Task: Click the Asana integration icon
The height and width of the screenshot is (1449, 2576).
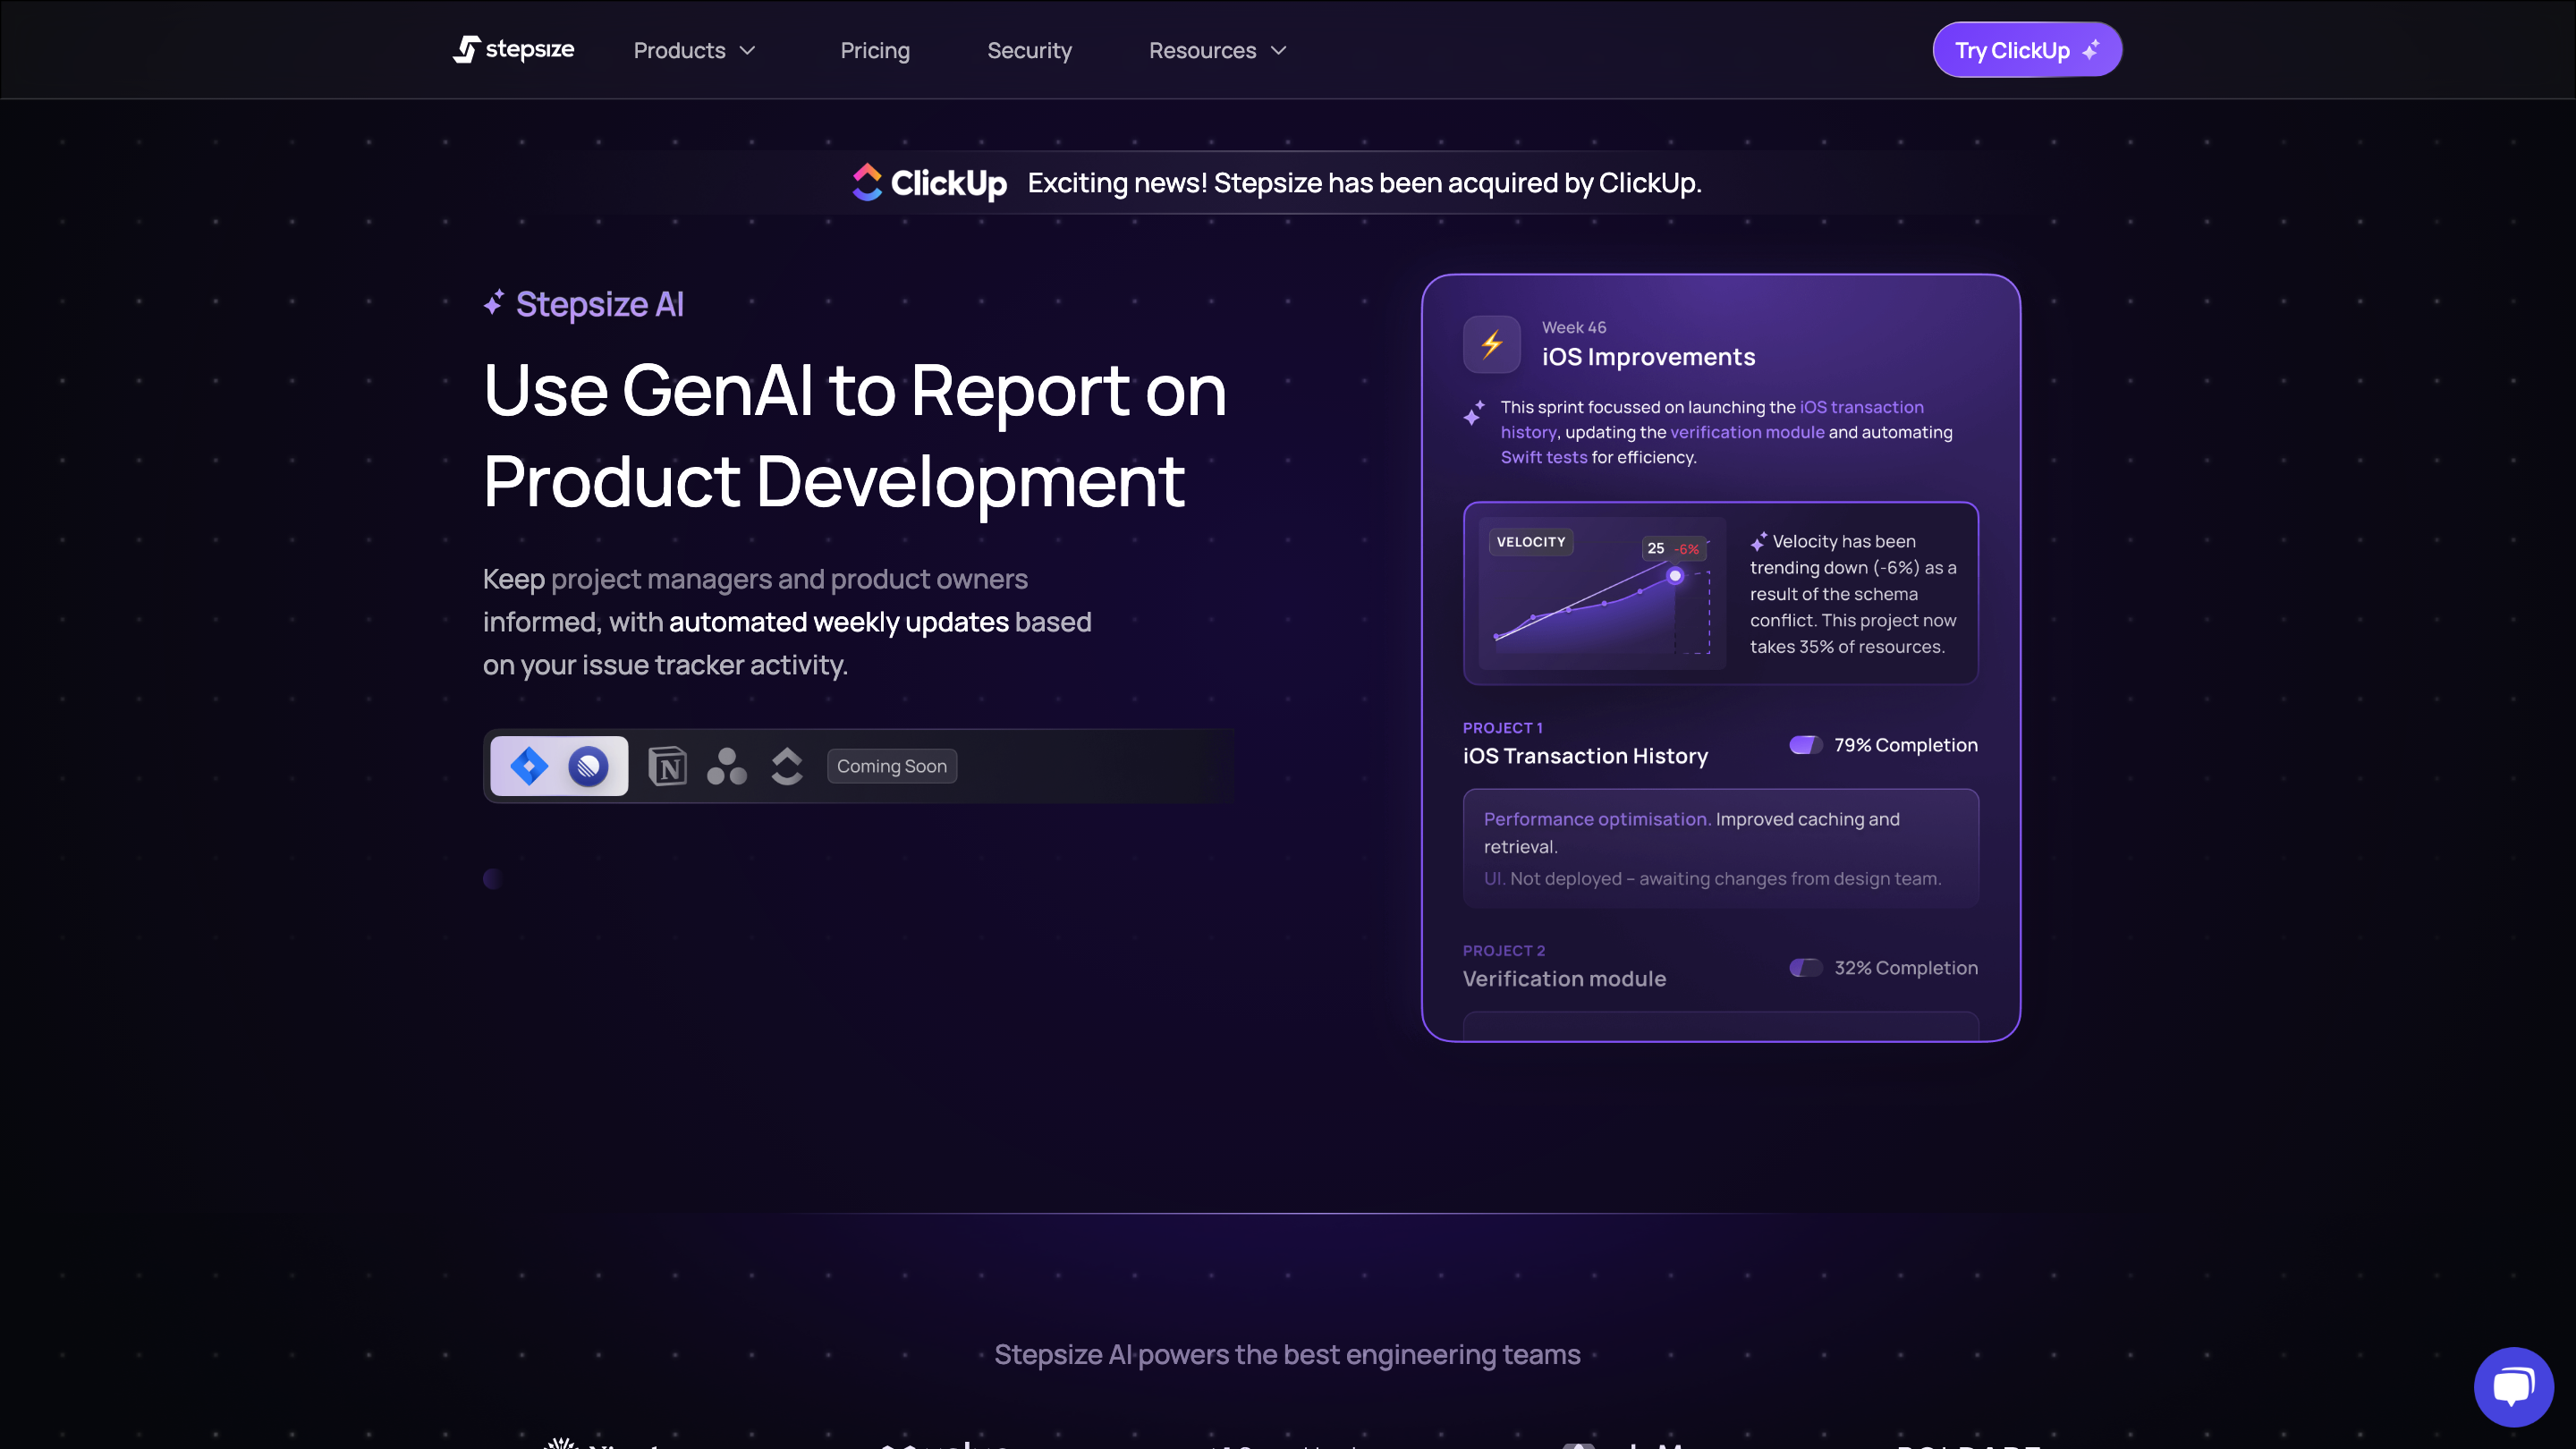Action: click(x=727, y=766)
